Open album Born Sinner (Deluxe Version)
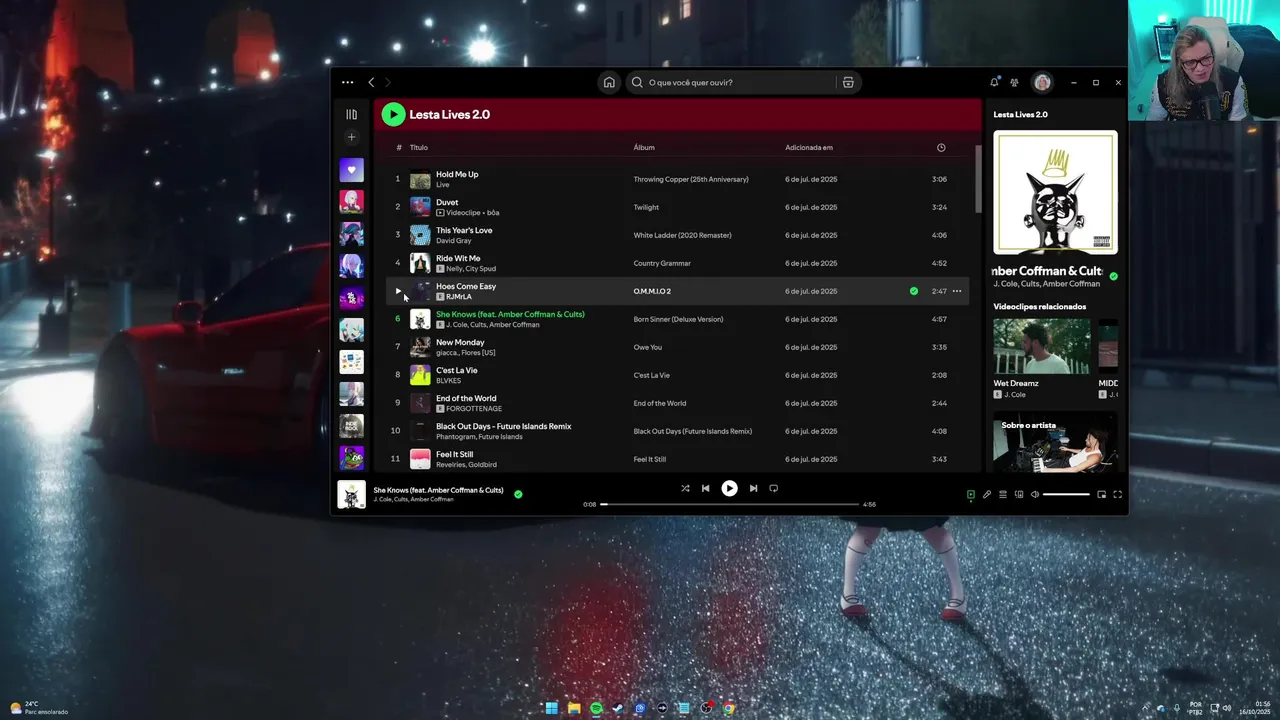1280x720 pixels. tap(678, 319)
